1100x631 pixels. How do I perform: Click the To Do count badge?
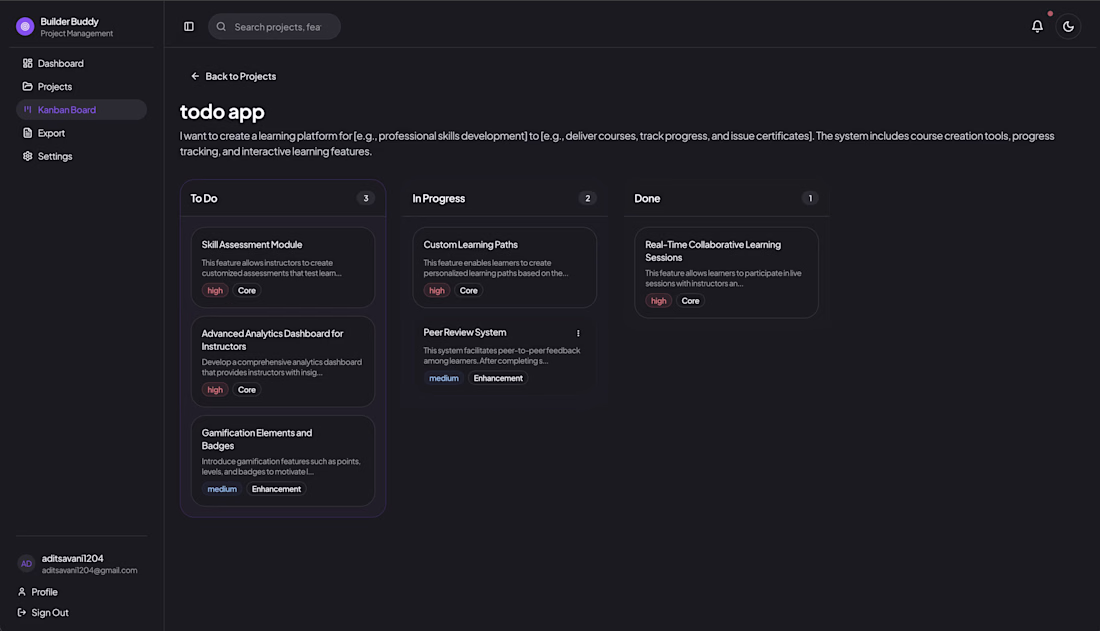point(366,198)
